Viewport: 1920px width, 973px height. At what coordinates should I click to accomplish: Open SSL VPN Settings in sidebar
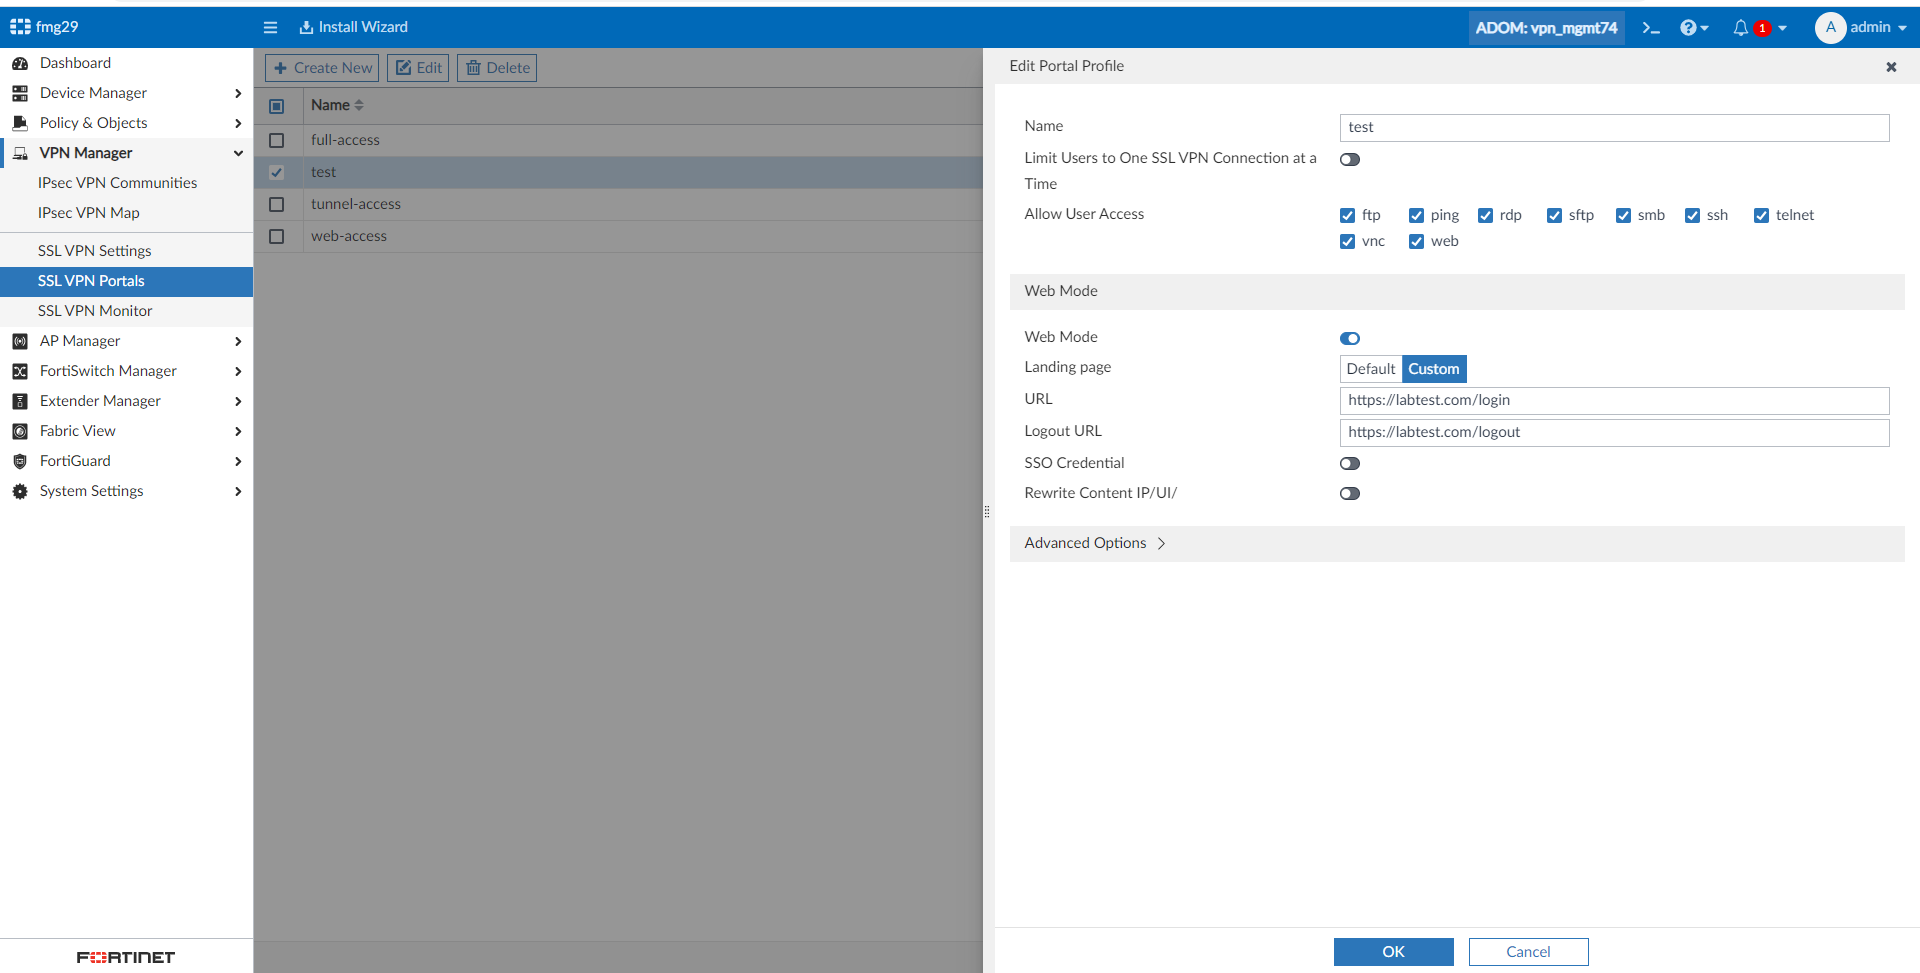click(x=95, y=251)
